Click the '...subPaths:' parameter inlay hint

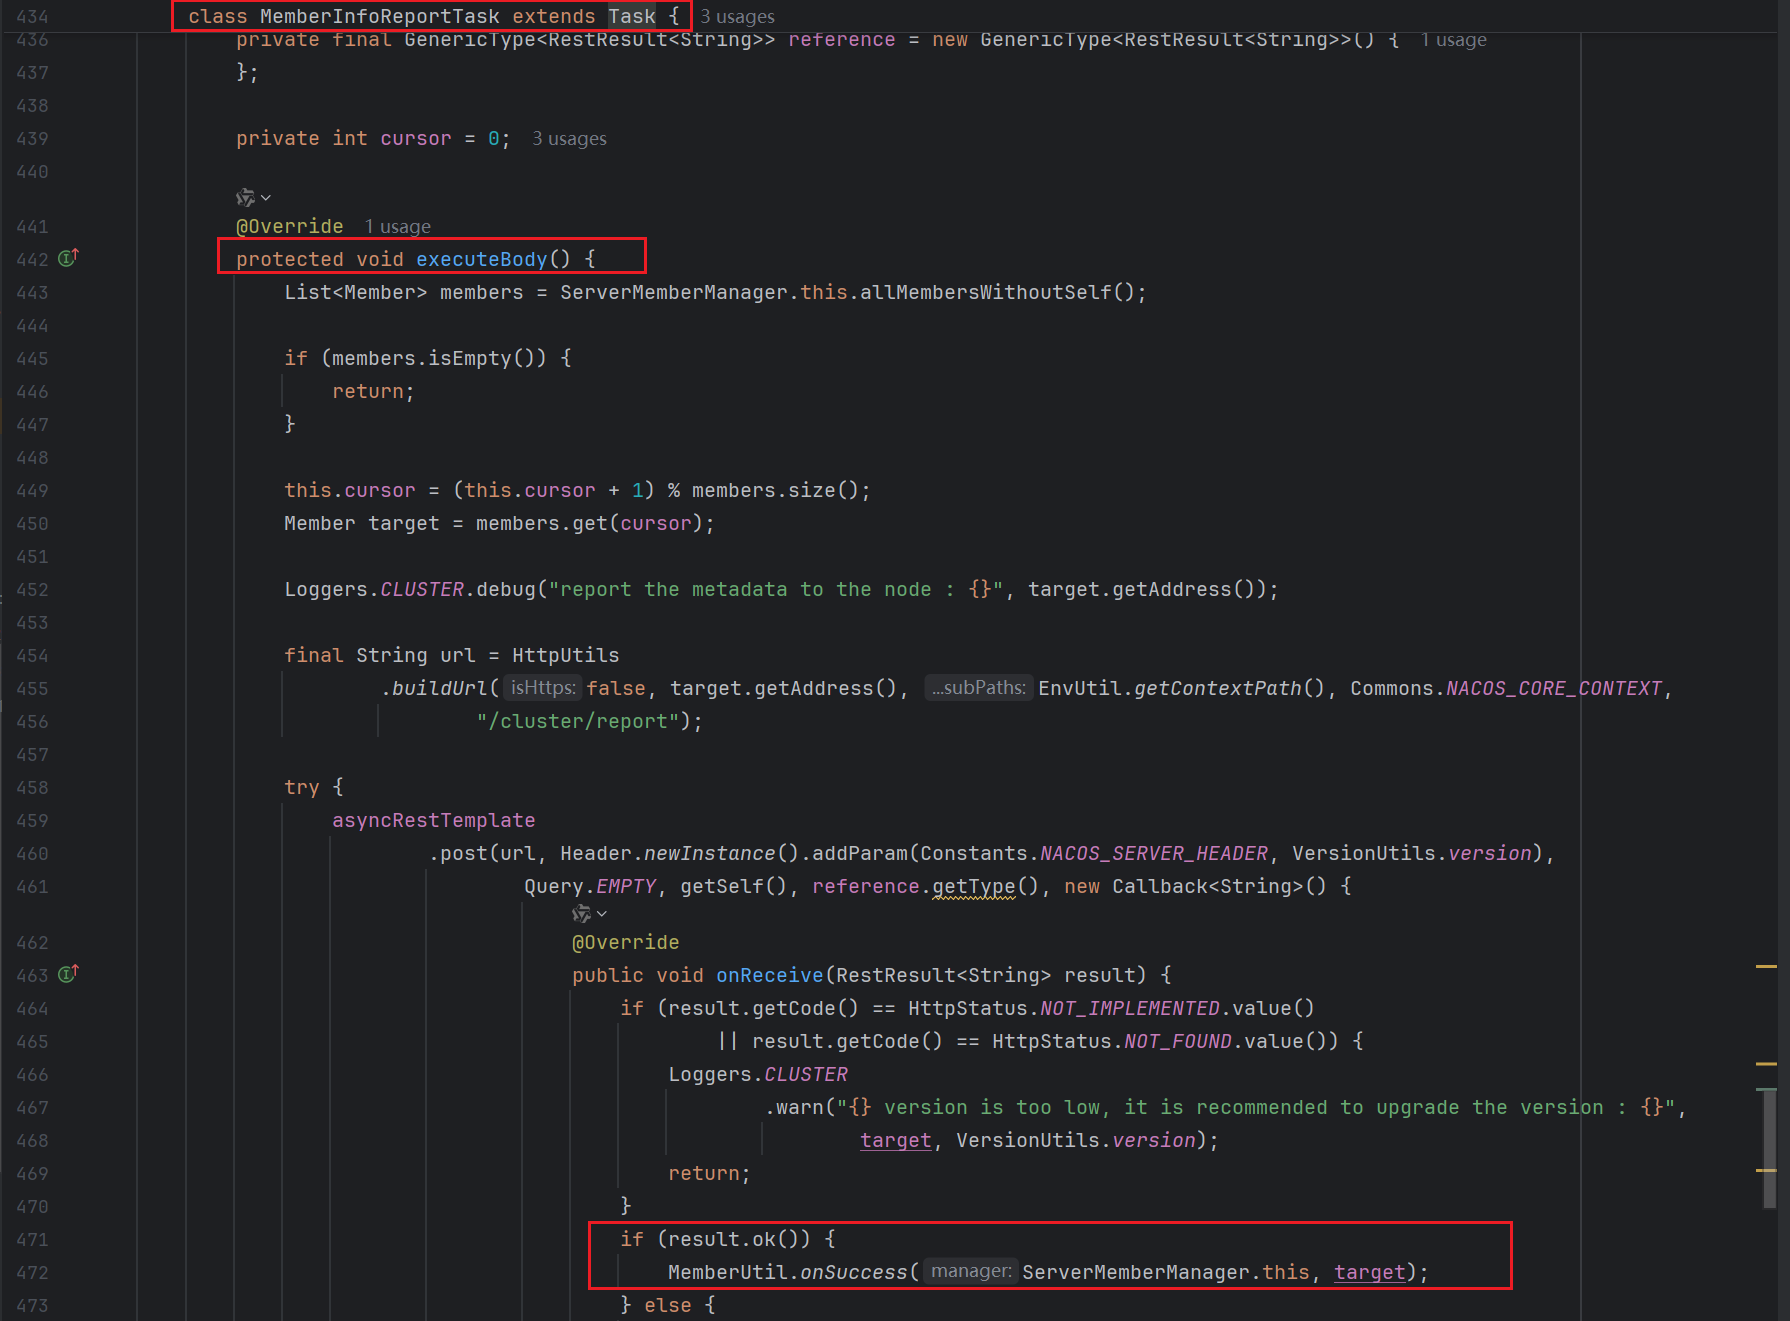coord(978,688)
